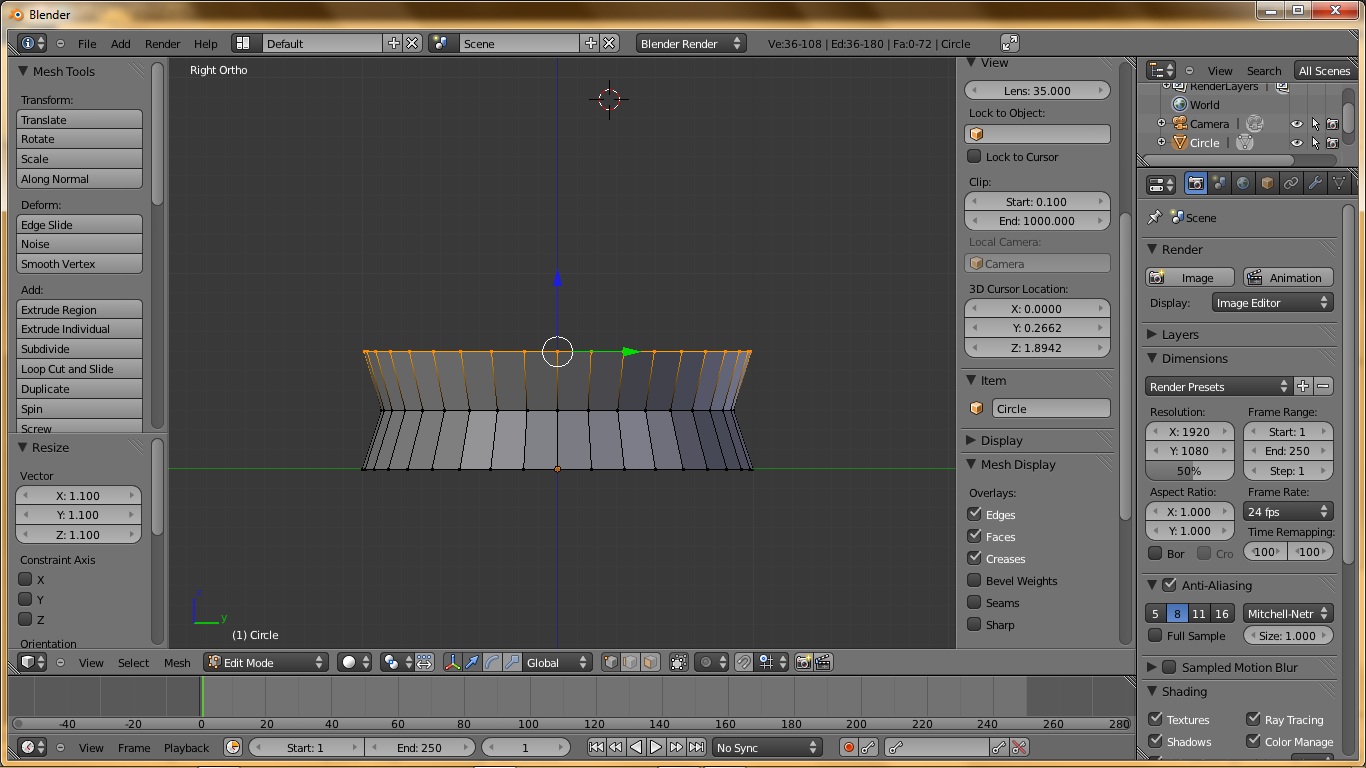Click Extrude Region button

click(x=80, y=309)
